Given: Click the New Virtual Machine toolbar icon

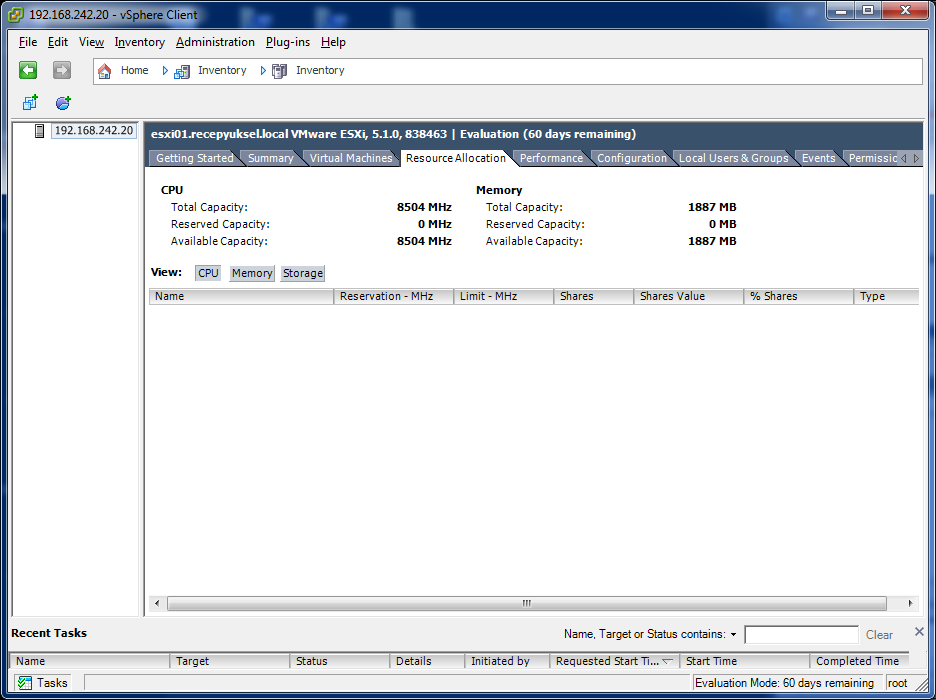Looking at the screenshot, I should coord(30,103).
